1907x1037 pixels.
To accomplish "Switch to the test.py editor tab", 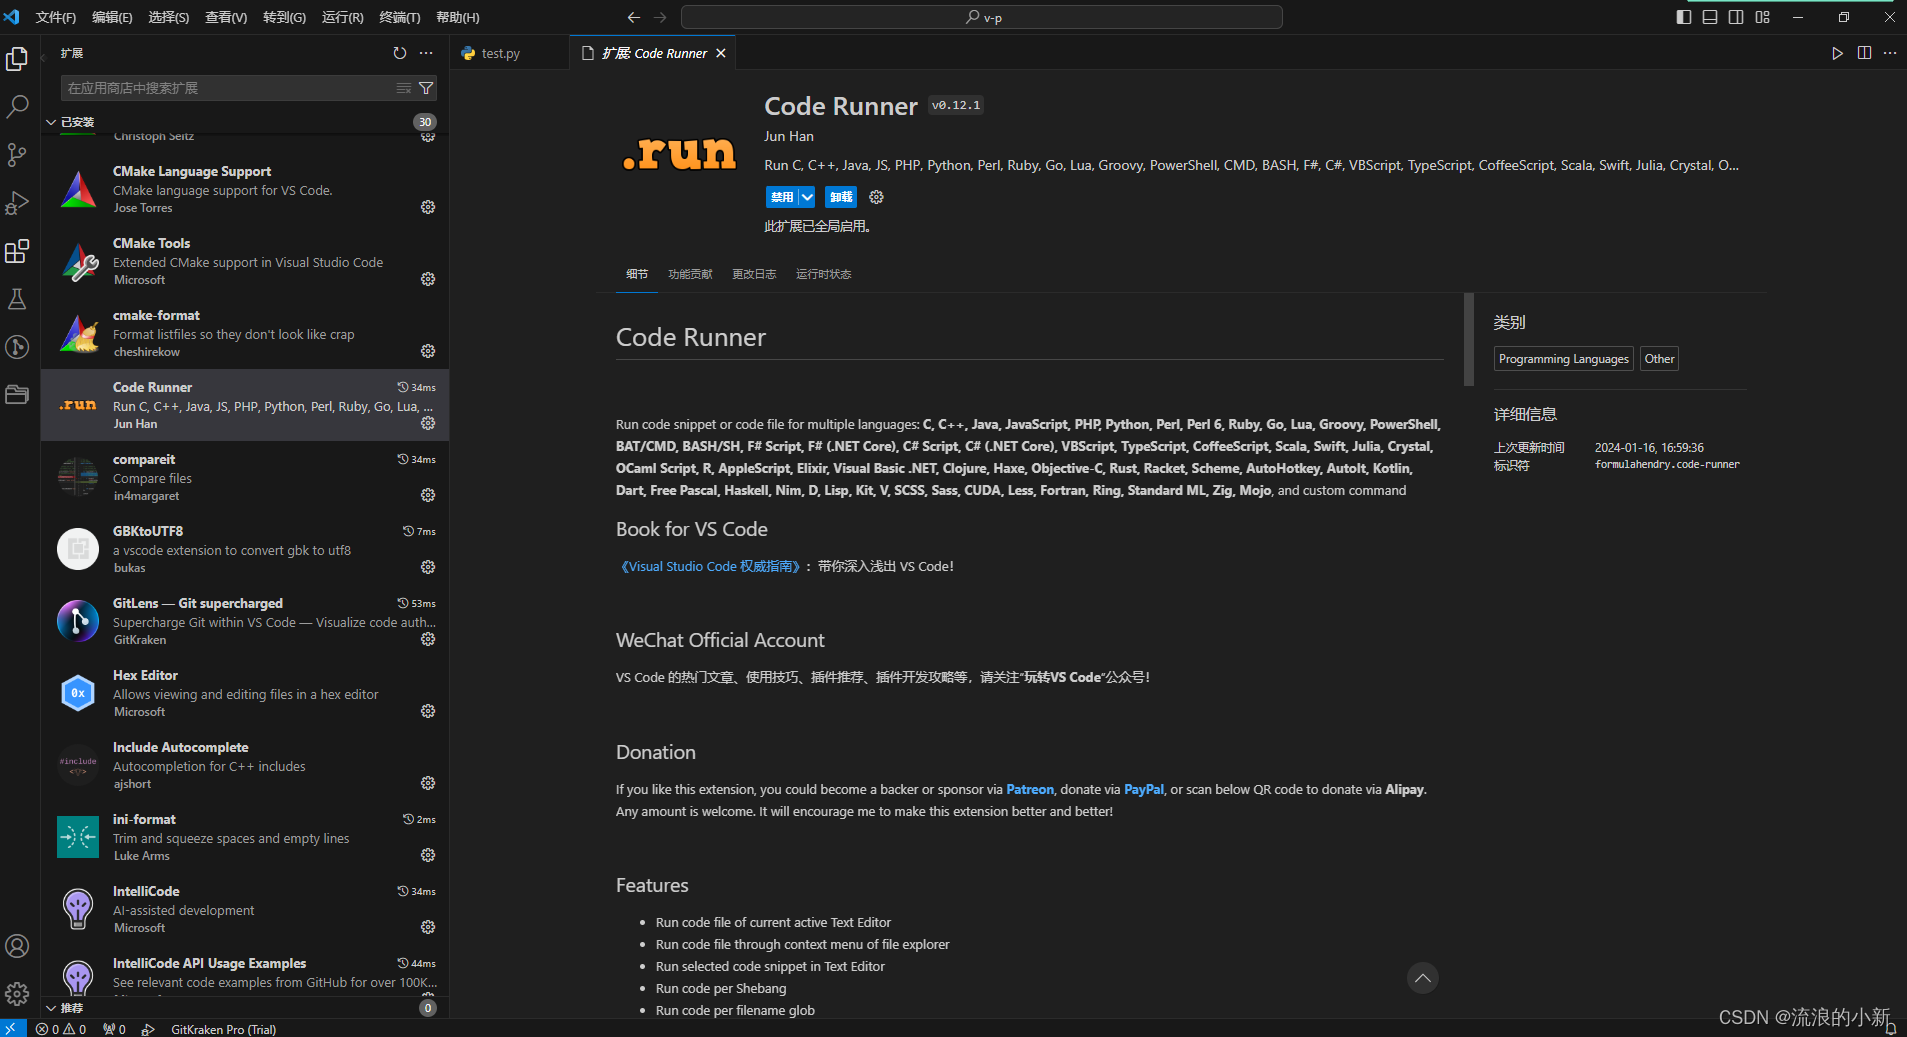I will (500, 53).
